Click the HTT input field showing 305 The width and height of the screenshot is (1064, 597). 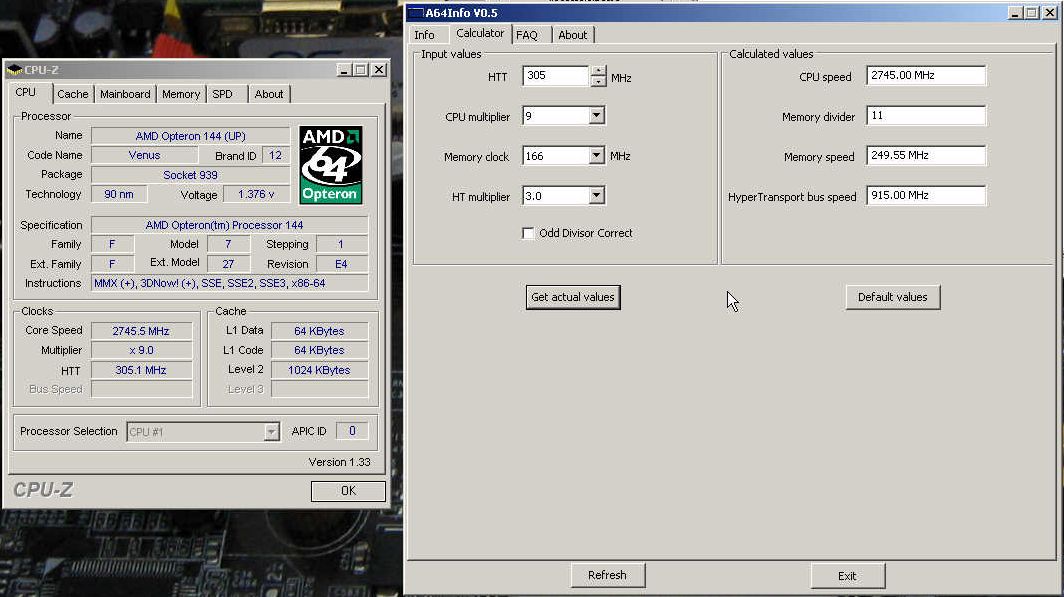[x=555, y=75]
